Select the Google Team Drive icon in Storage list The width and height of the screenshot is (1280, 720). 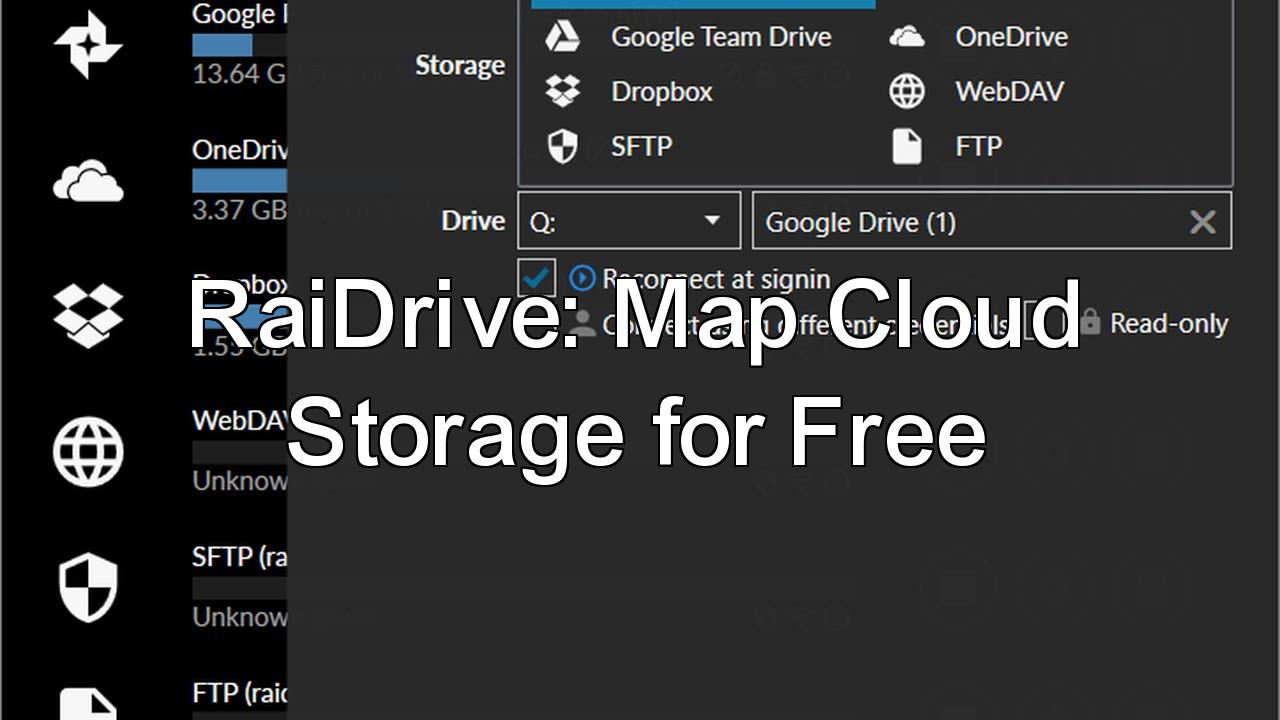562,37
